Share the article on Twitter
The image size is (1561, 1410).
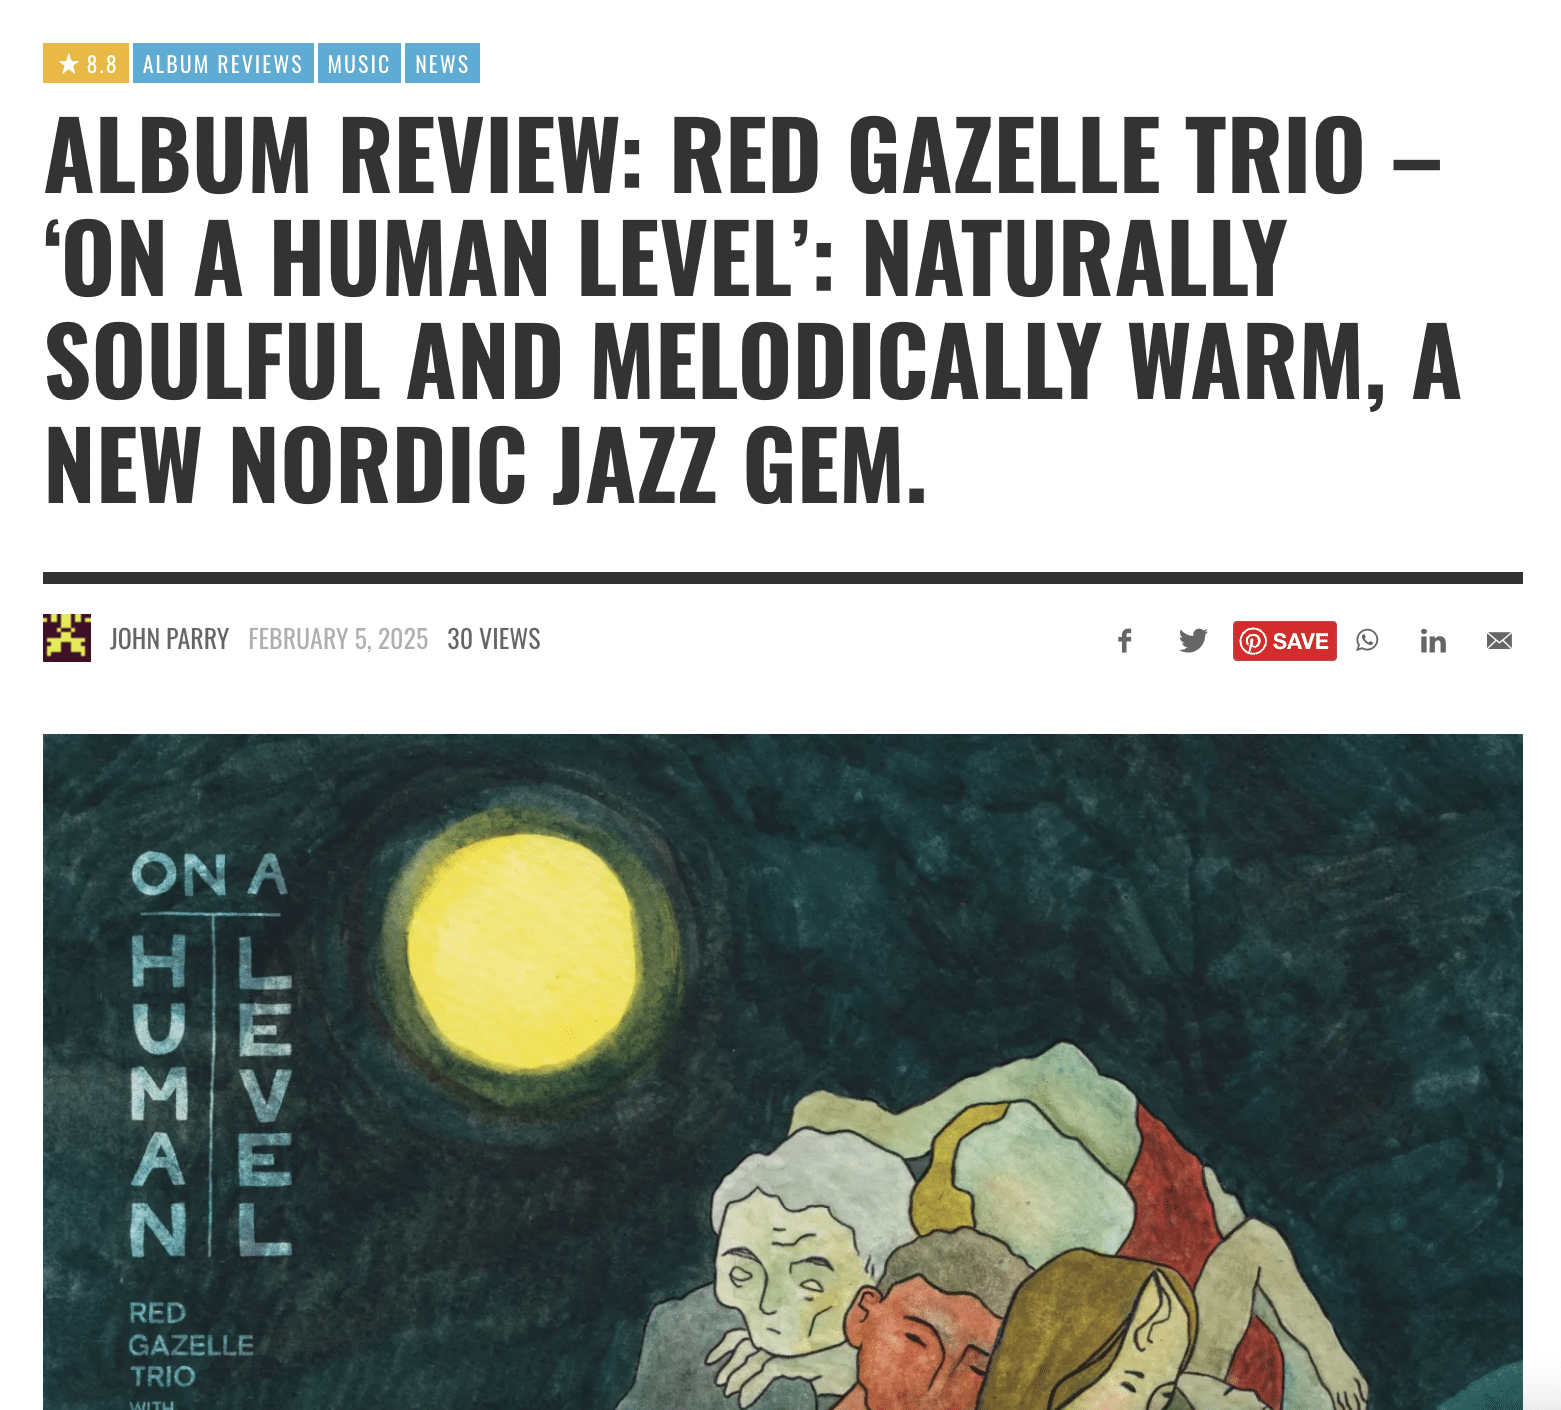(x=1193, y=641)
